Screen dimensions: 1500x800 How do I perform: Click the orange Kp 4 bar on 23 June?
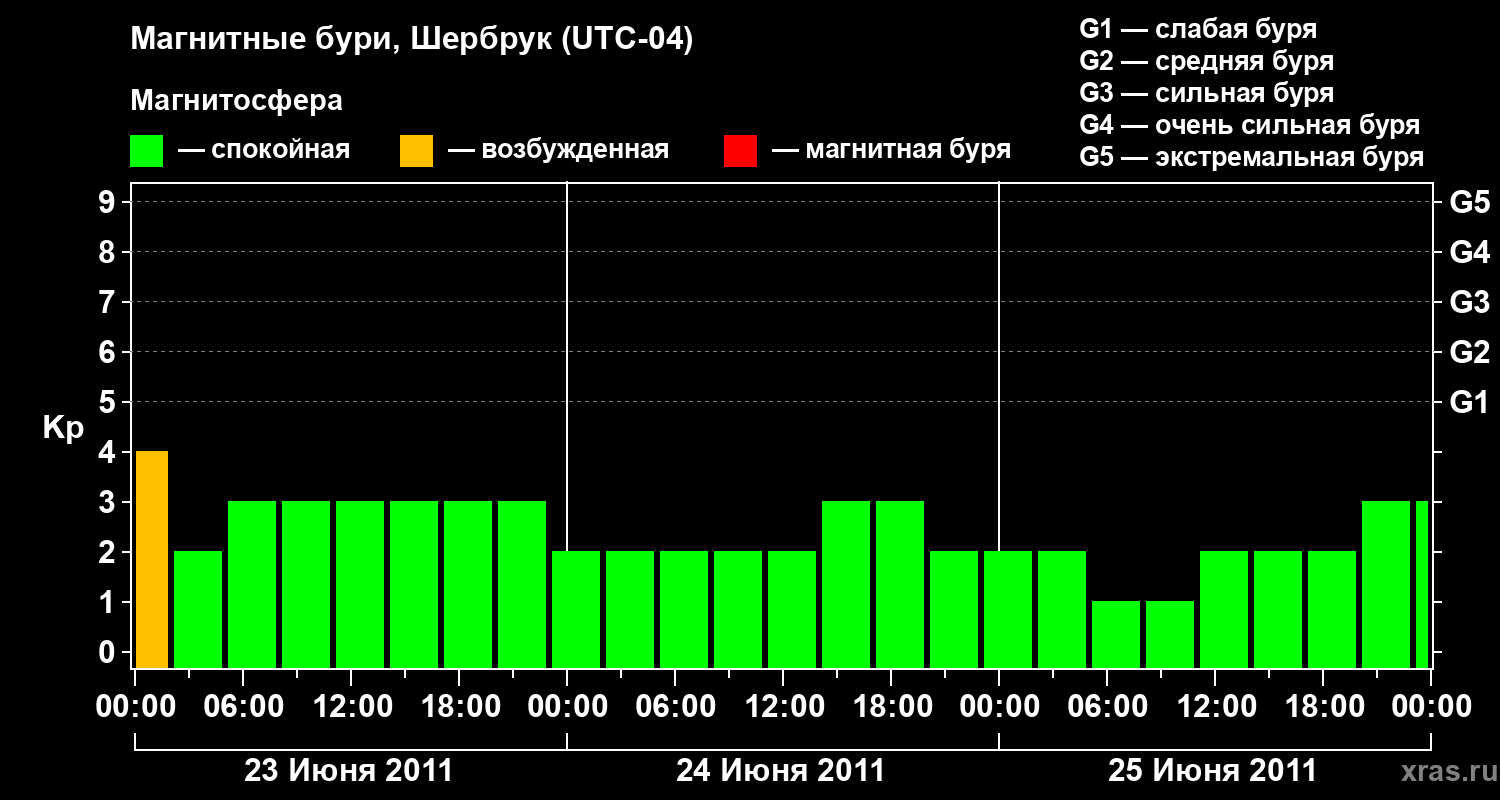pyautogui.click(x=152, y=559)
